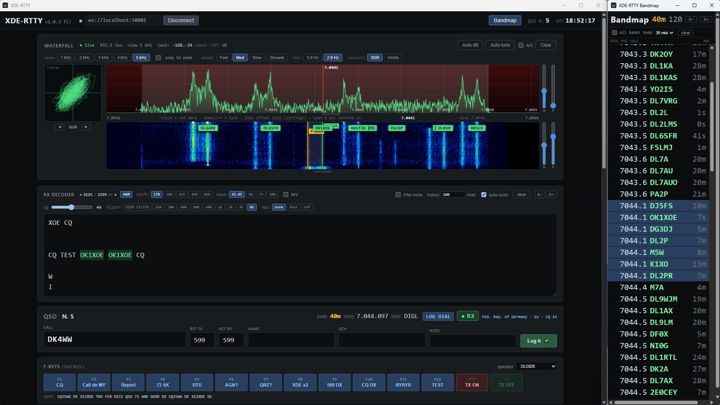Click the NOTE input field
Screen dimensions: 720x405
[x=473, y=340]
